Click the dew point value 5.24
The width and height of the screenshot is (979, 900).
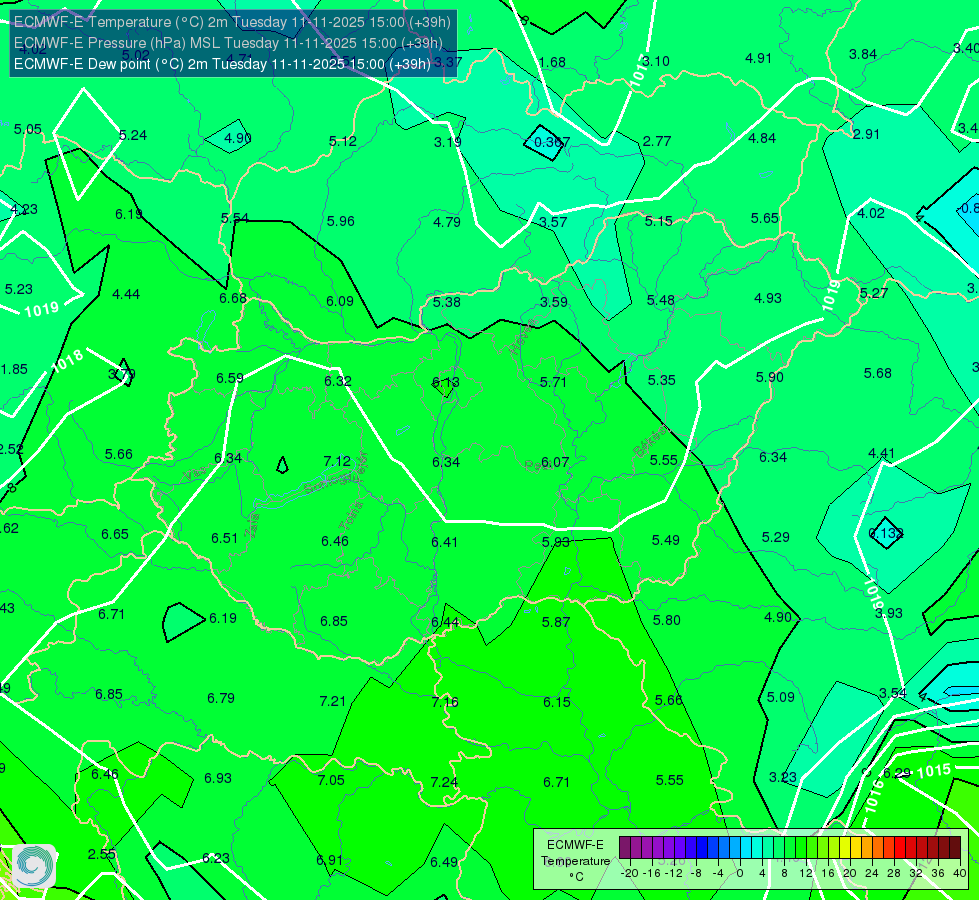tap(133, 135)
